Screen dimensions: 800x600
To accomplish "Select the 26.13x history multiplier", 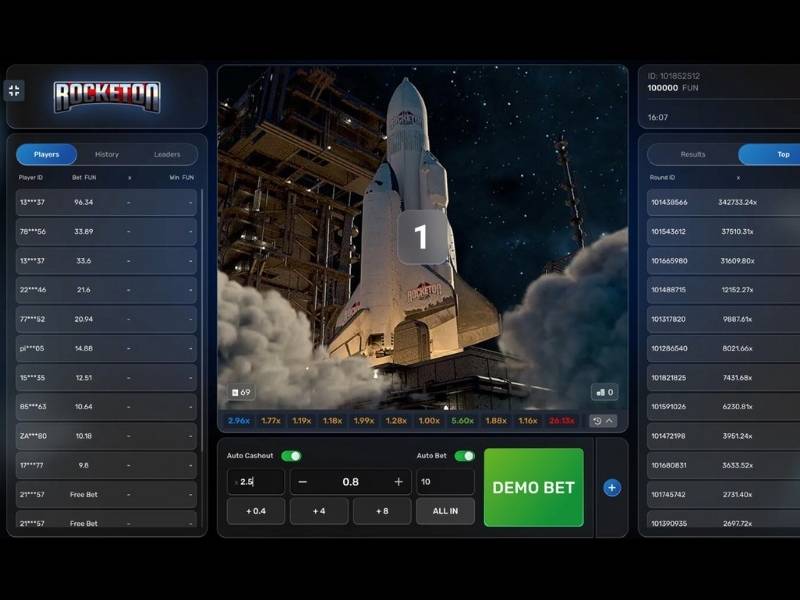I will click(x=562, y=420).
